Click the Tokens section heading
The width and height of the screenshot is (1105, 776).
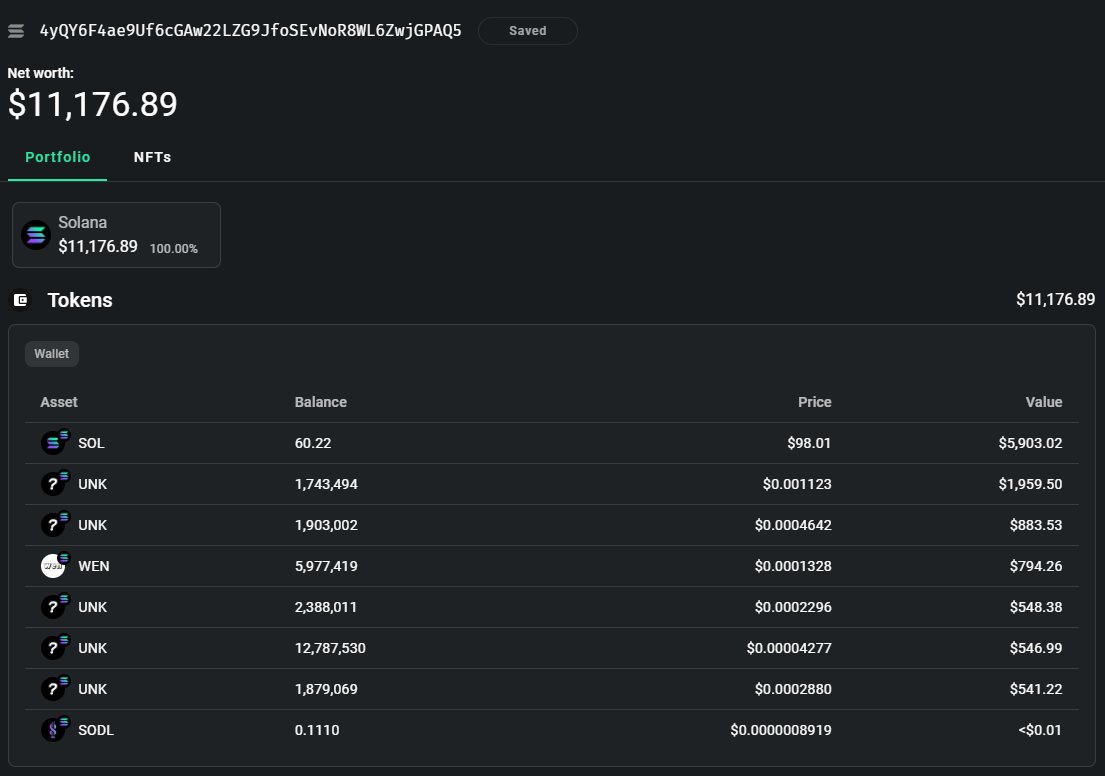click(80, 300)
